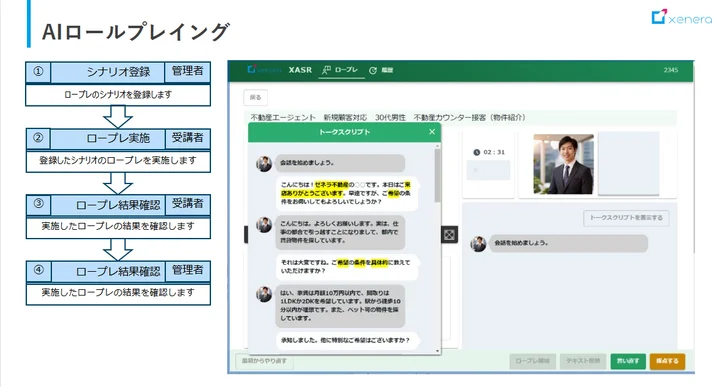Click the clock icon beside 02 : 31
Viewport: 720px width, 387px height.
476,152
